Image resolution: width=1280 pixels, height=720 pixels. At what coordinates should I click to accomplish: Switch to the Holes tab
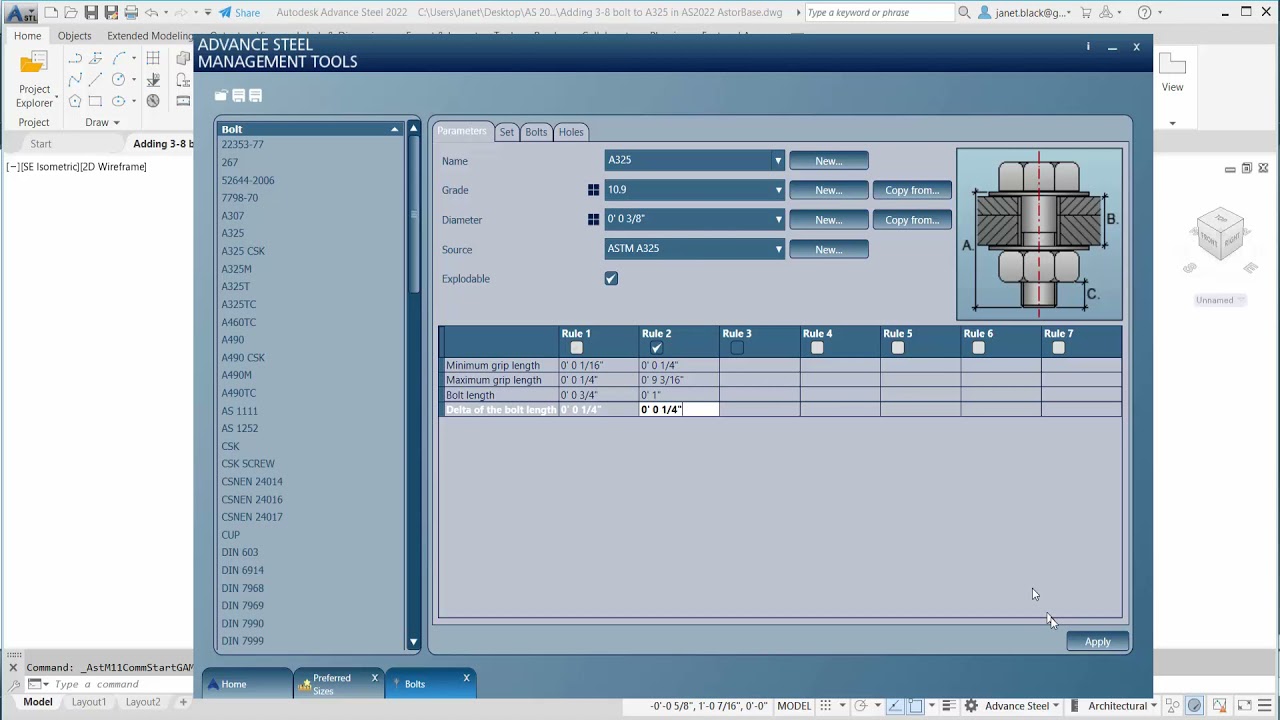pos(571,132)
